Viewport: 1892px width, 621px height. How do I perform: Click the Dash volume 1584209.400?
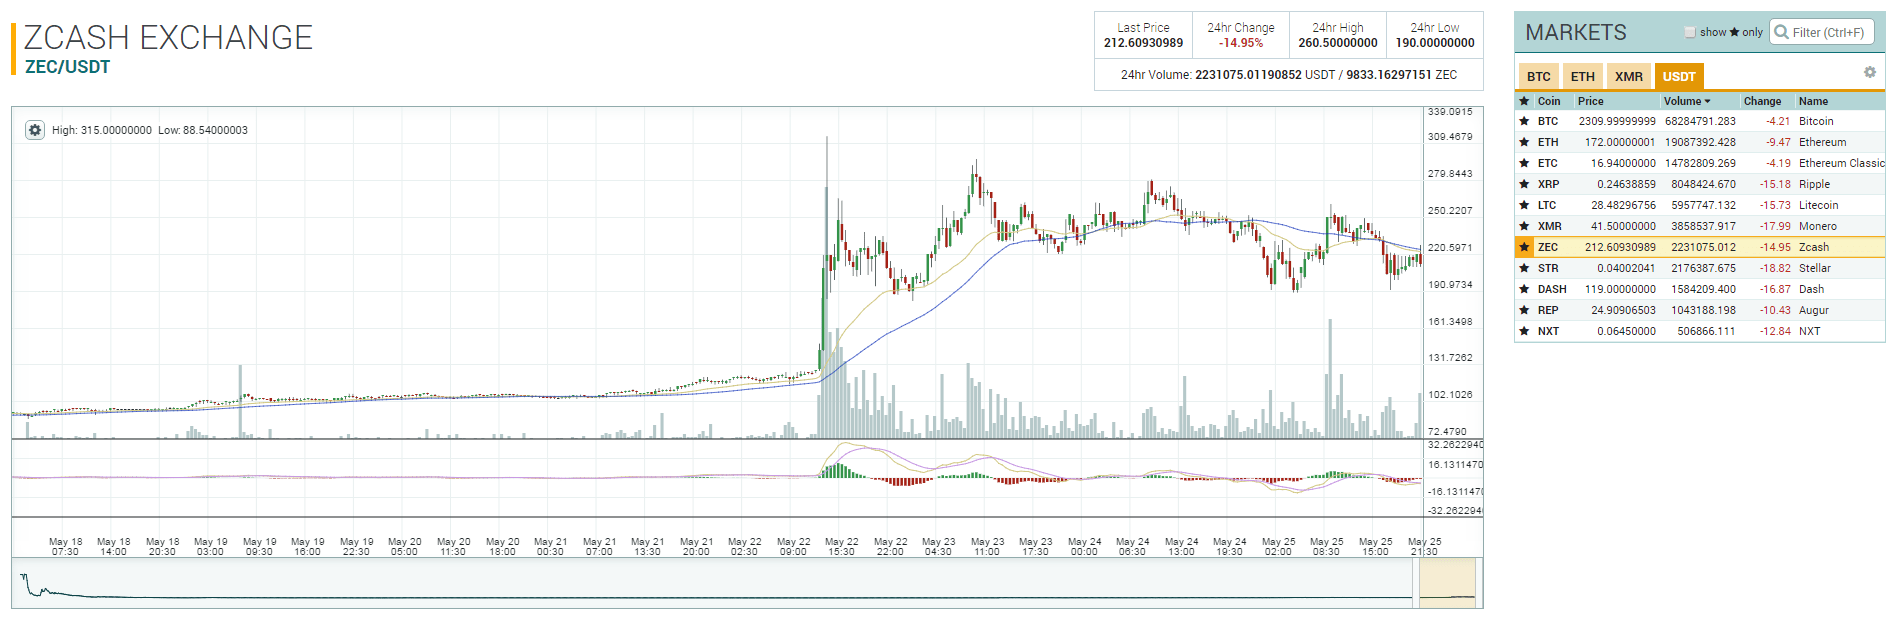pos(1704,289)
